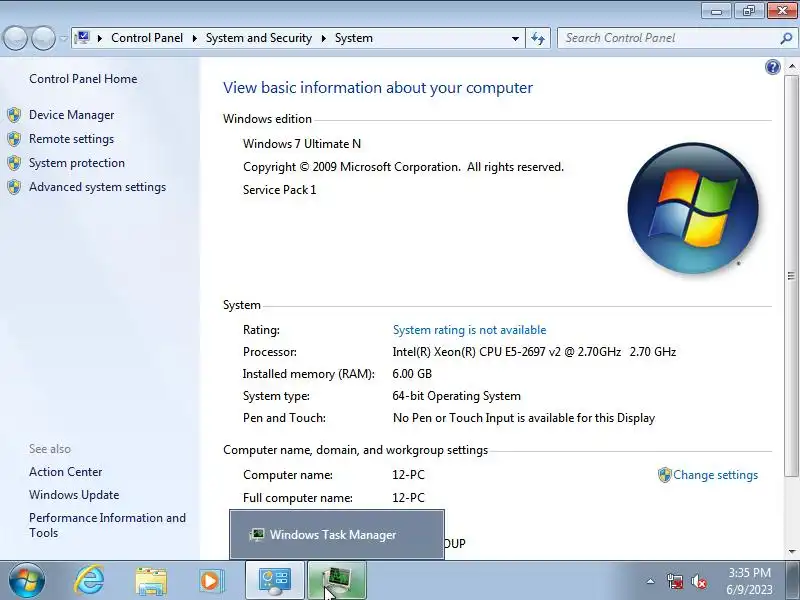Viewport: 800px width, 600px height.
Task: Click the shield icon next to Change settings
Action: pyautogui.click(x=664, y=475)
